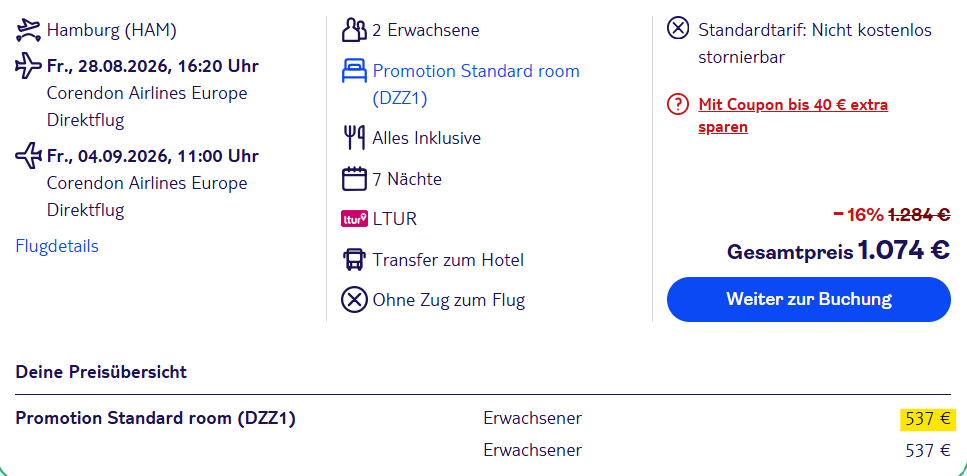Click the struck-through 1.284 € old price
The height and width of the screenshot is (476, 967).
pyautogui.click(x=919, y=215)
